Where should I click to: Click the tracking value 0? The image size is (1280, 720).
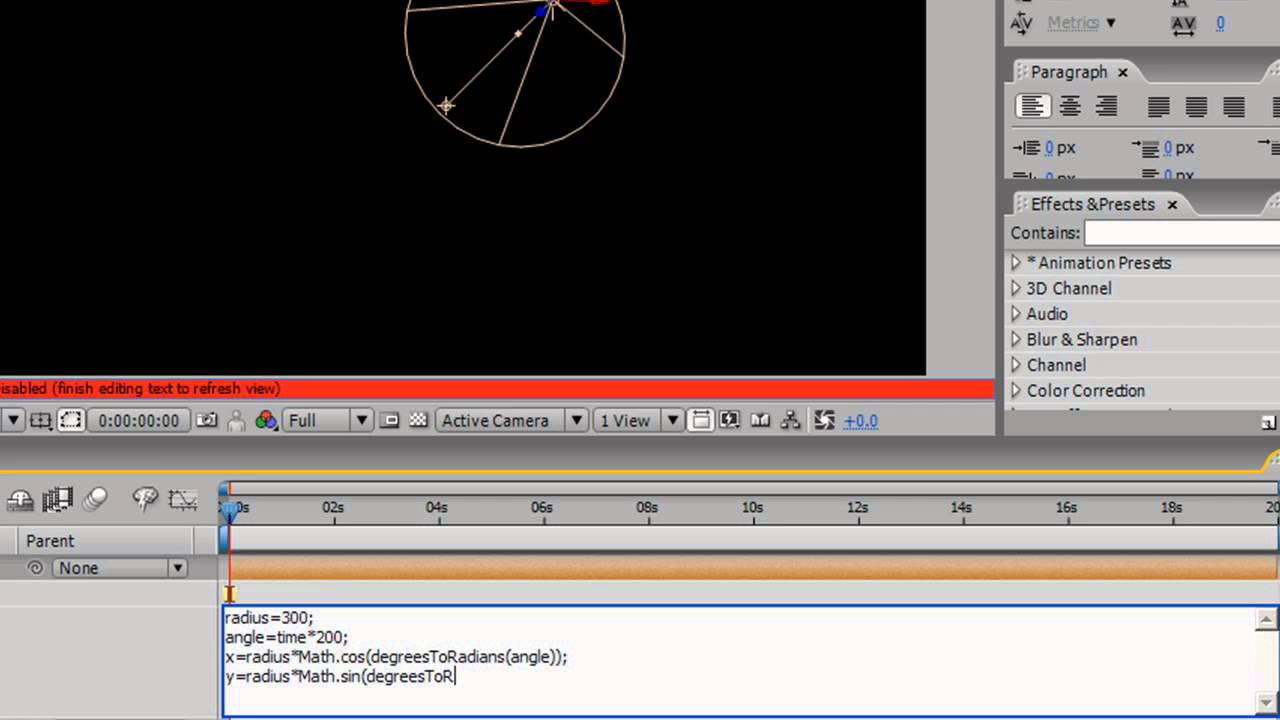point(1220,23)
